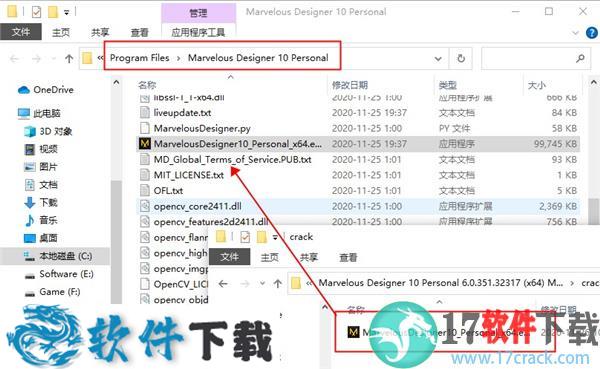Screen dimensions: 600x369
Task: Switch to 共享 tab in crack window
Action: pos(309,257)
